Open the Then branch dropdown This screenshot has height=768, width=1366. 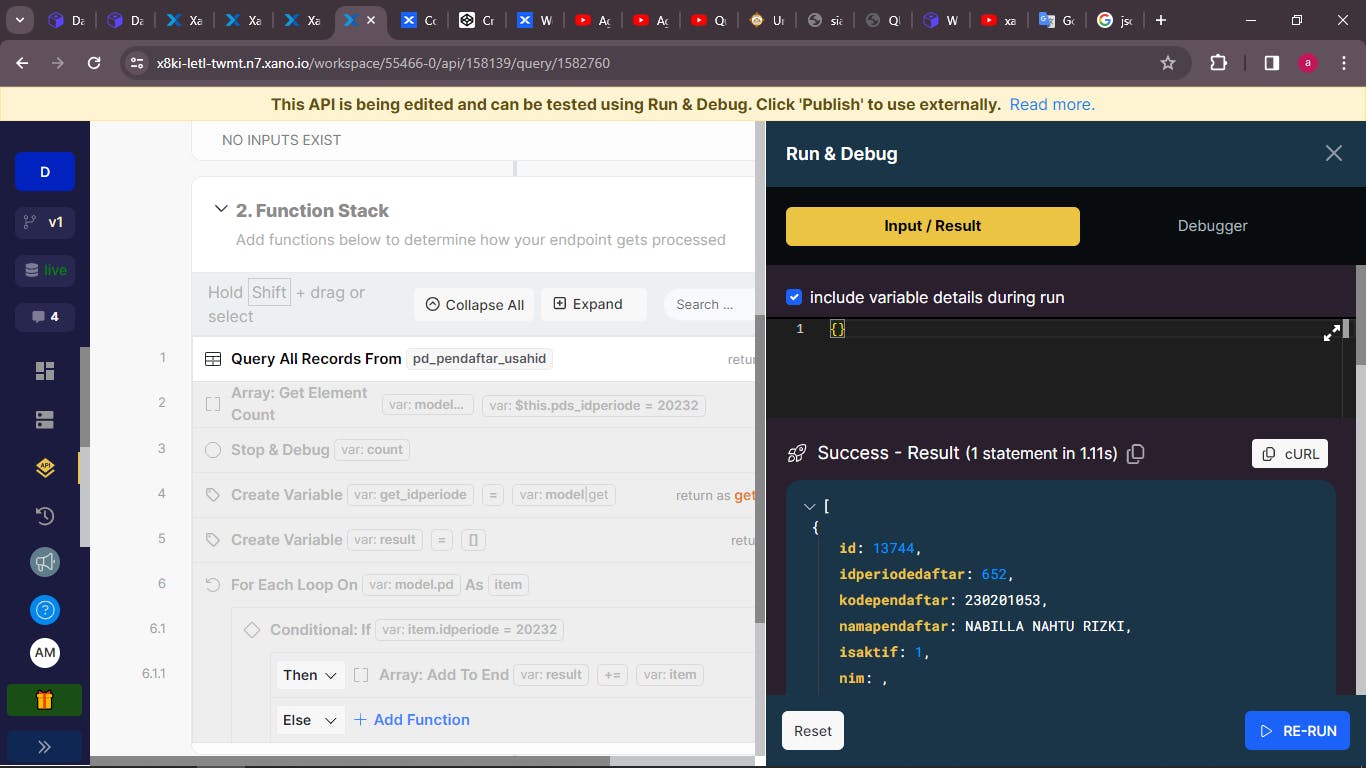point(311,675)
